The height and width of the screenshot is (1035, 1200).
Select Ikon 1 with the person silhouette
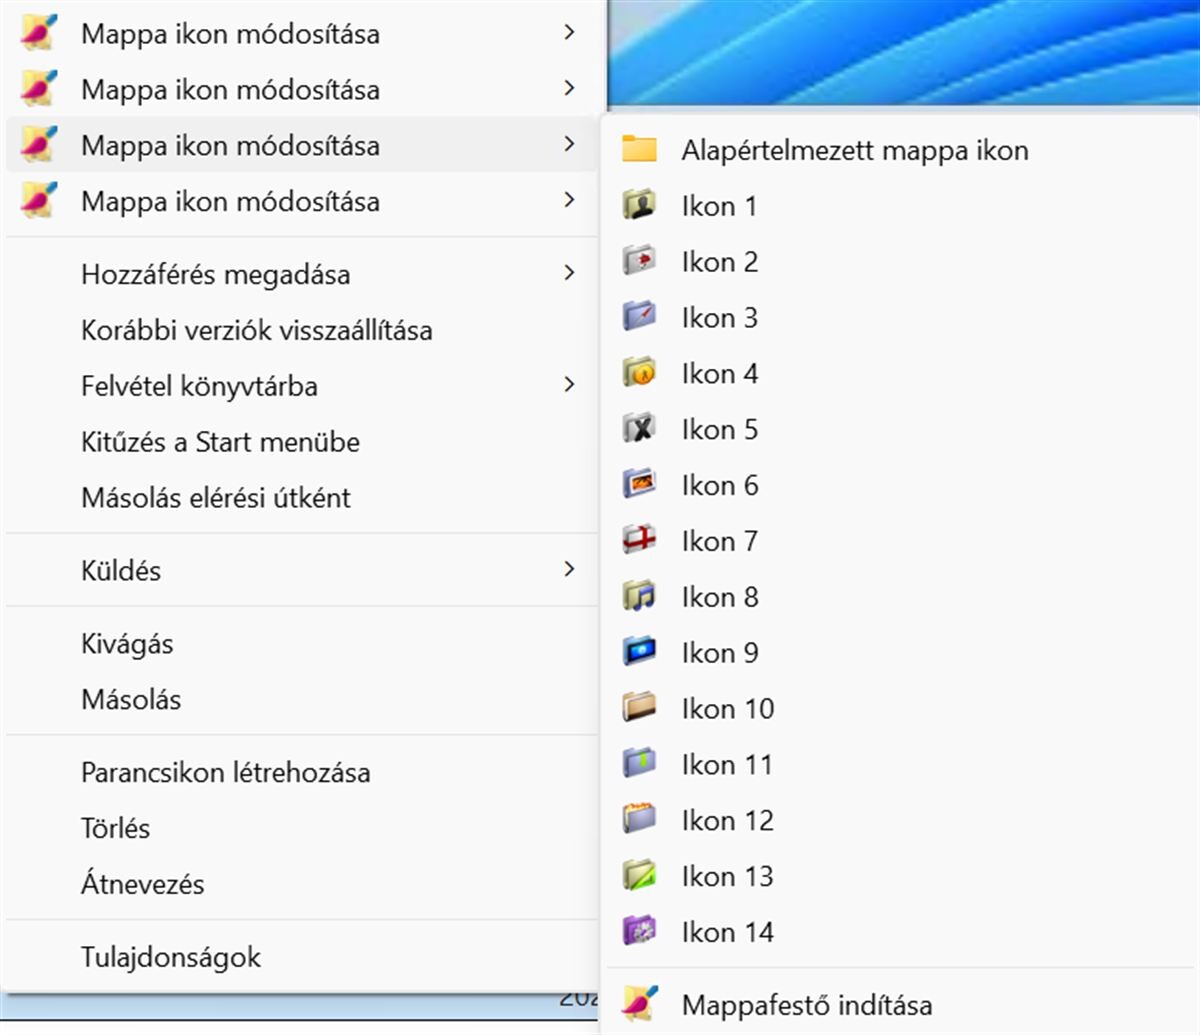[718, 206]
